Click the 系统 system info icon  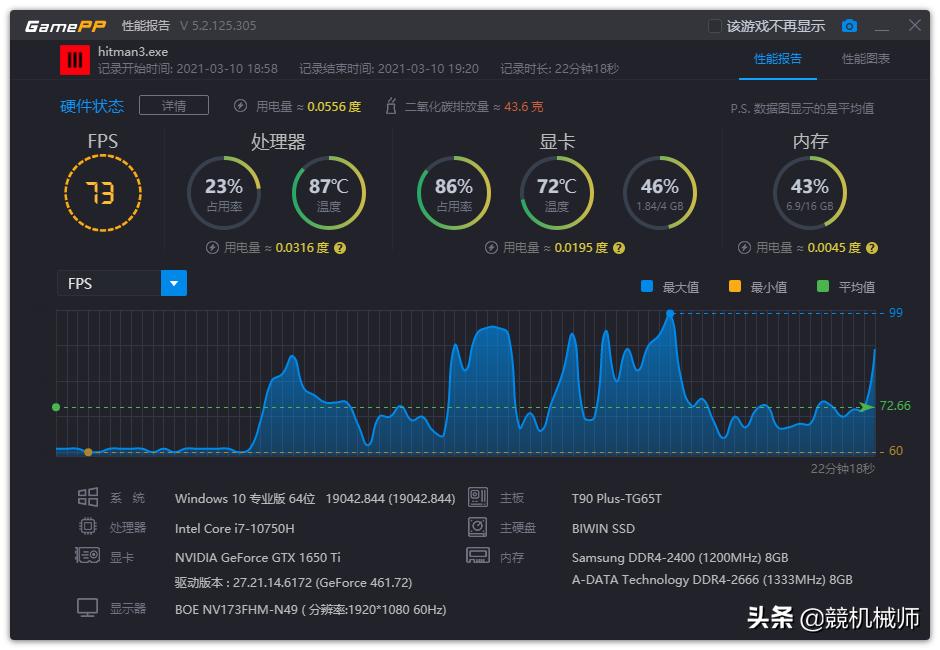pos(87,498)
